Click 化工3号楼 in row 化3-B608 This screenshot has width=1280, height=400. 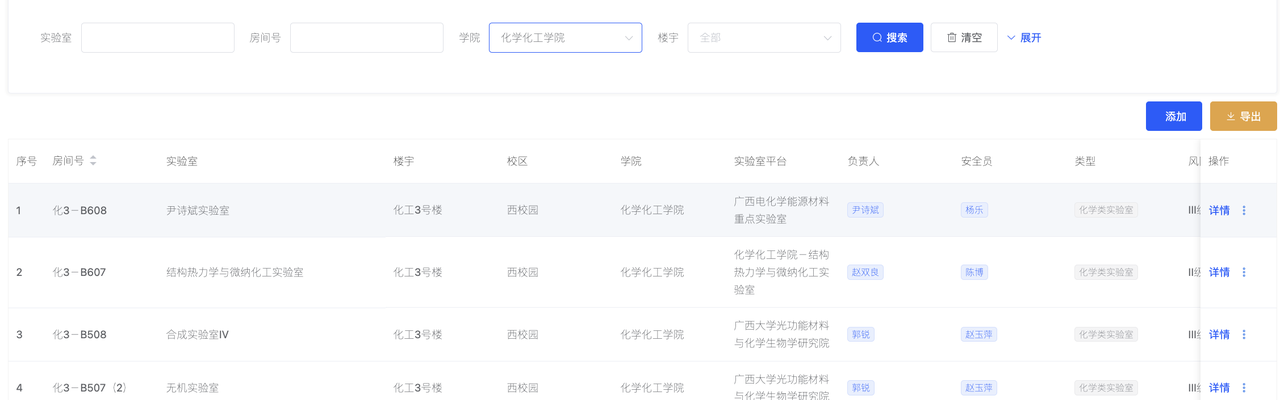click(x=418, y=210)
